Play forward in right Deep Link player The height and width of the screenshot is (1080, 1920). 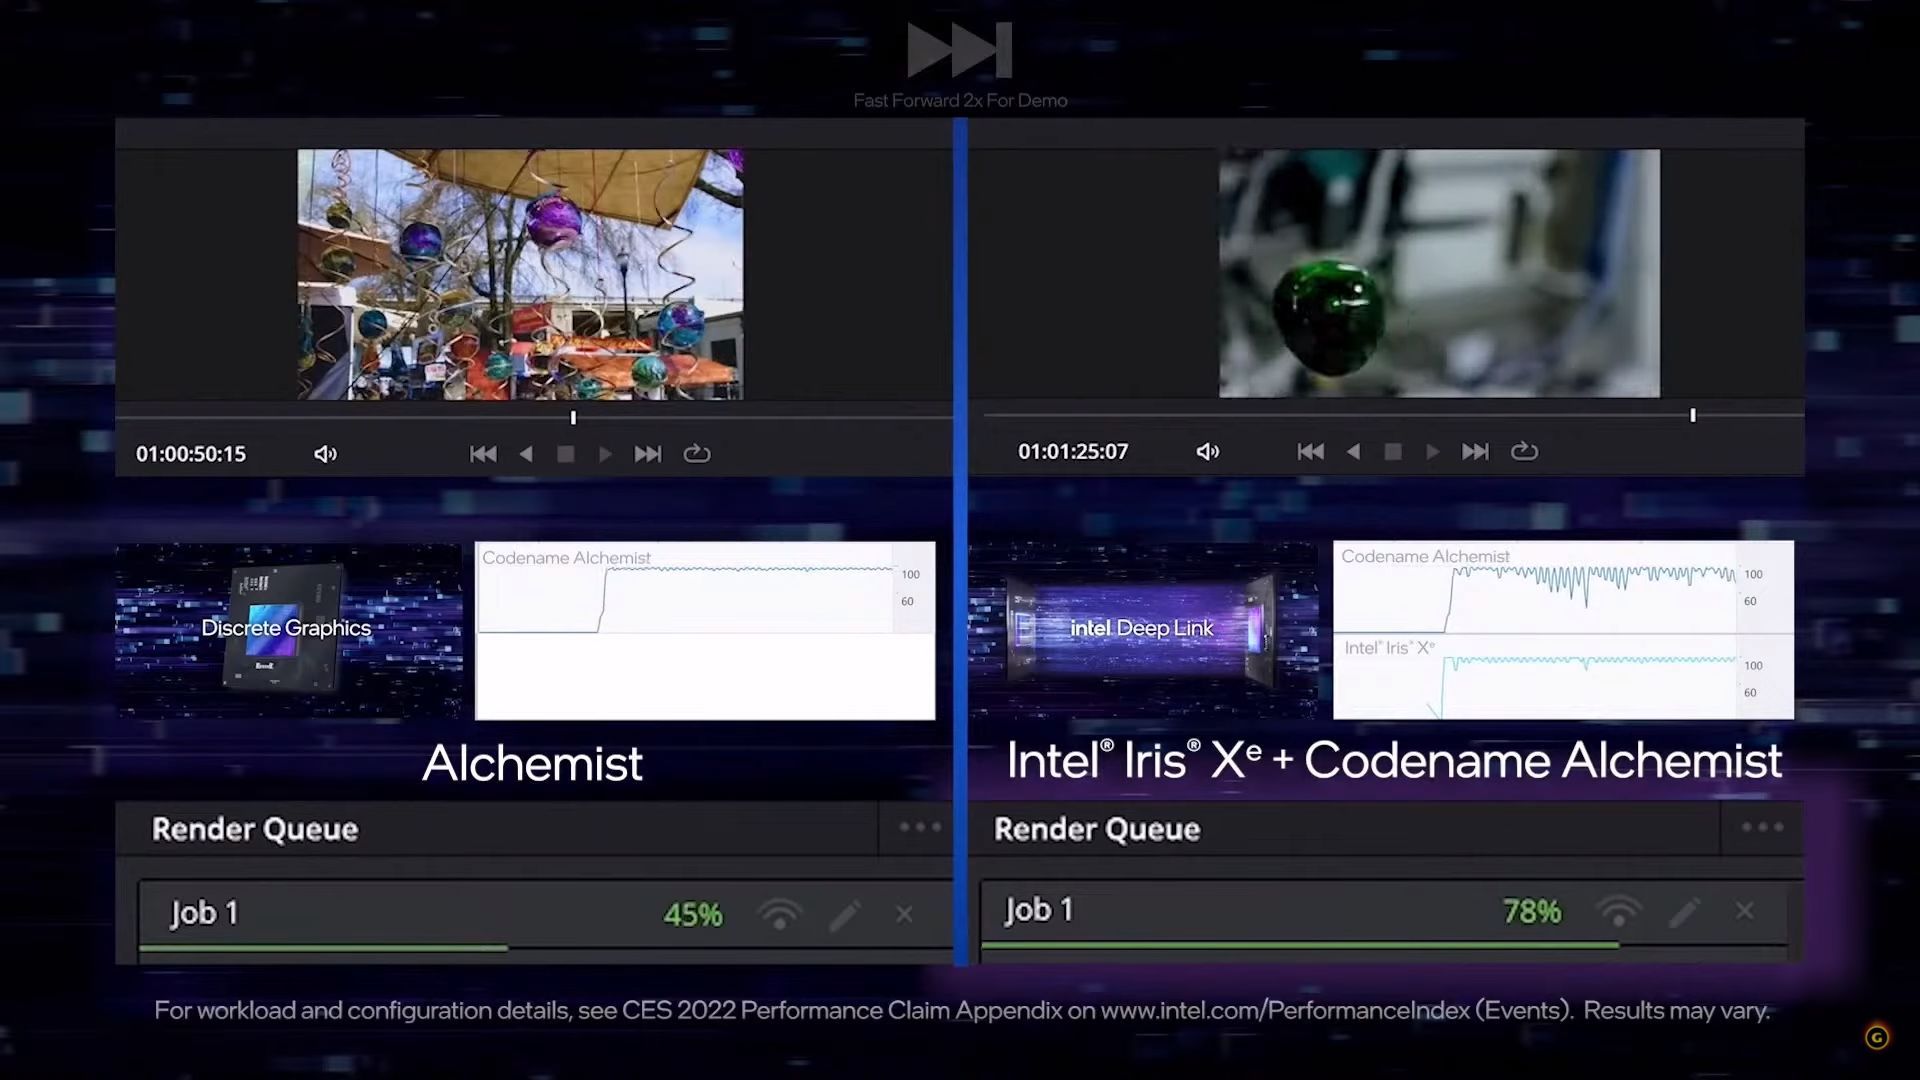(x=1432, y=452)
